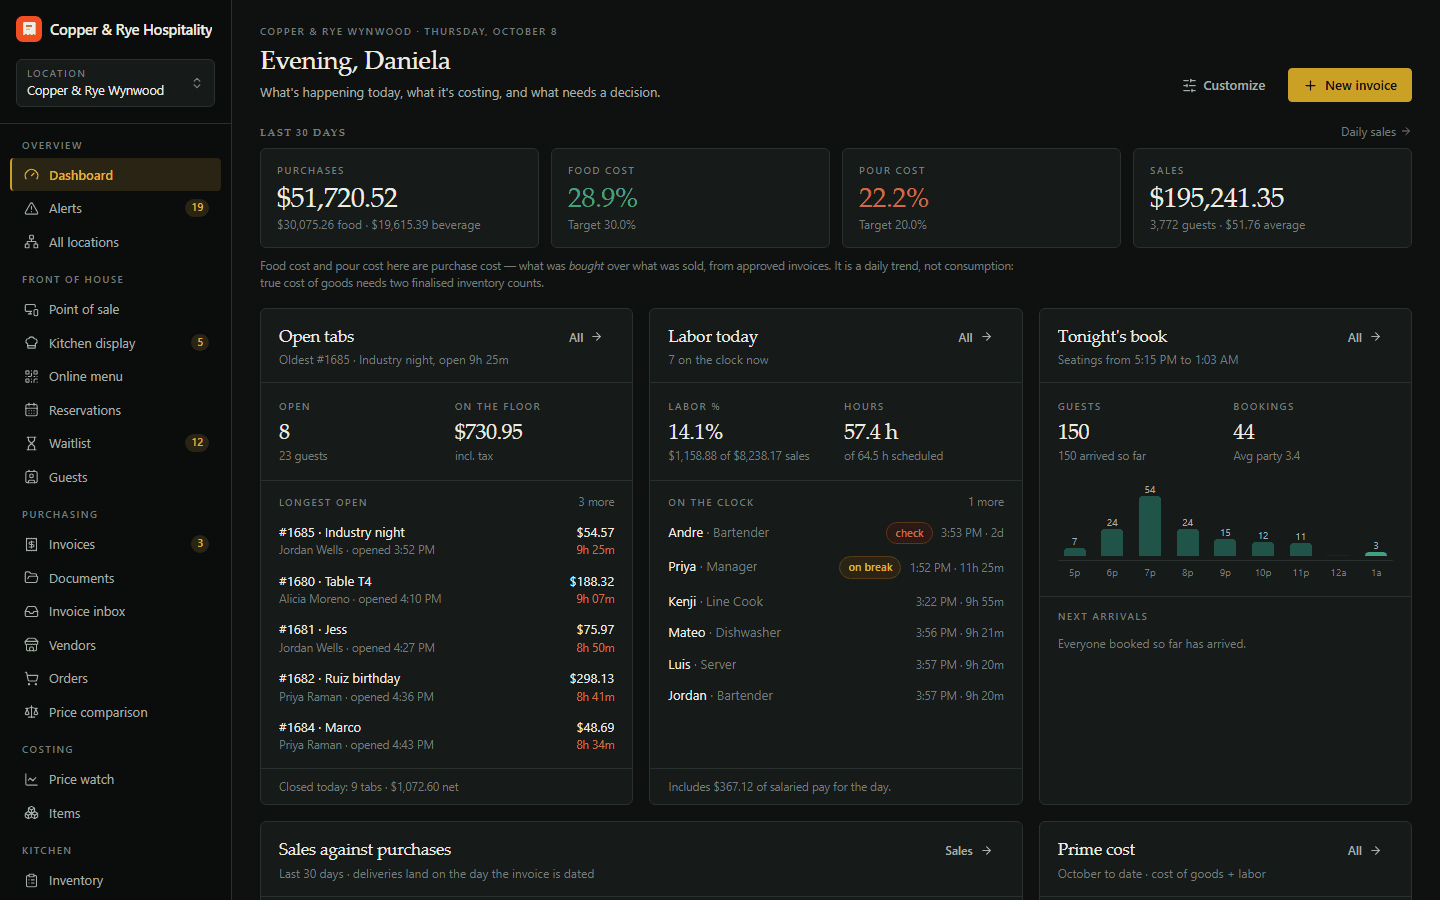Image resolution: width=1440 pixels, height=900 pixels.
Task: Click the Alerts triangle icon
Action: click(31, 208)
